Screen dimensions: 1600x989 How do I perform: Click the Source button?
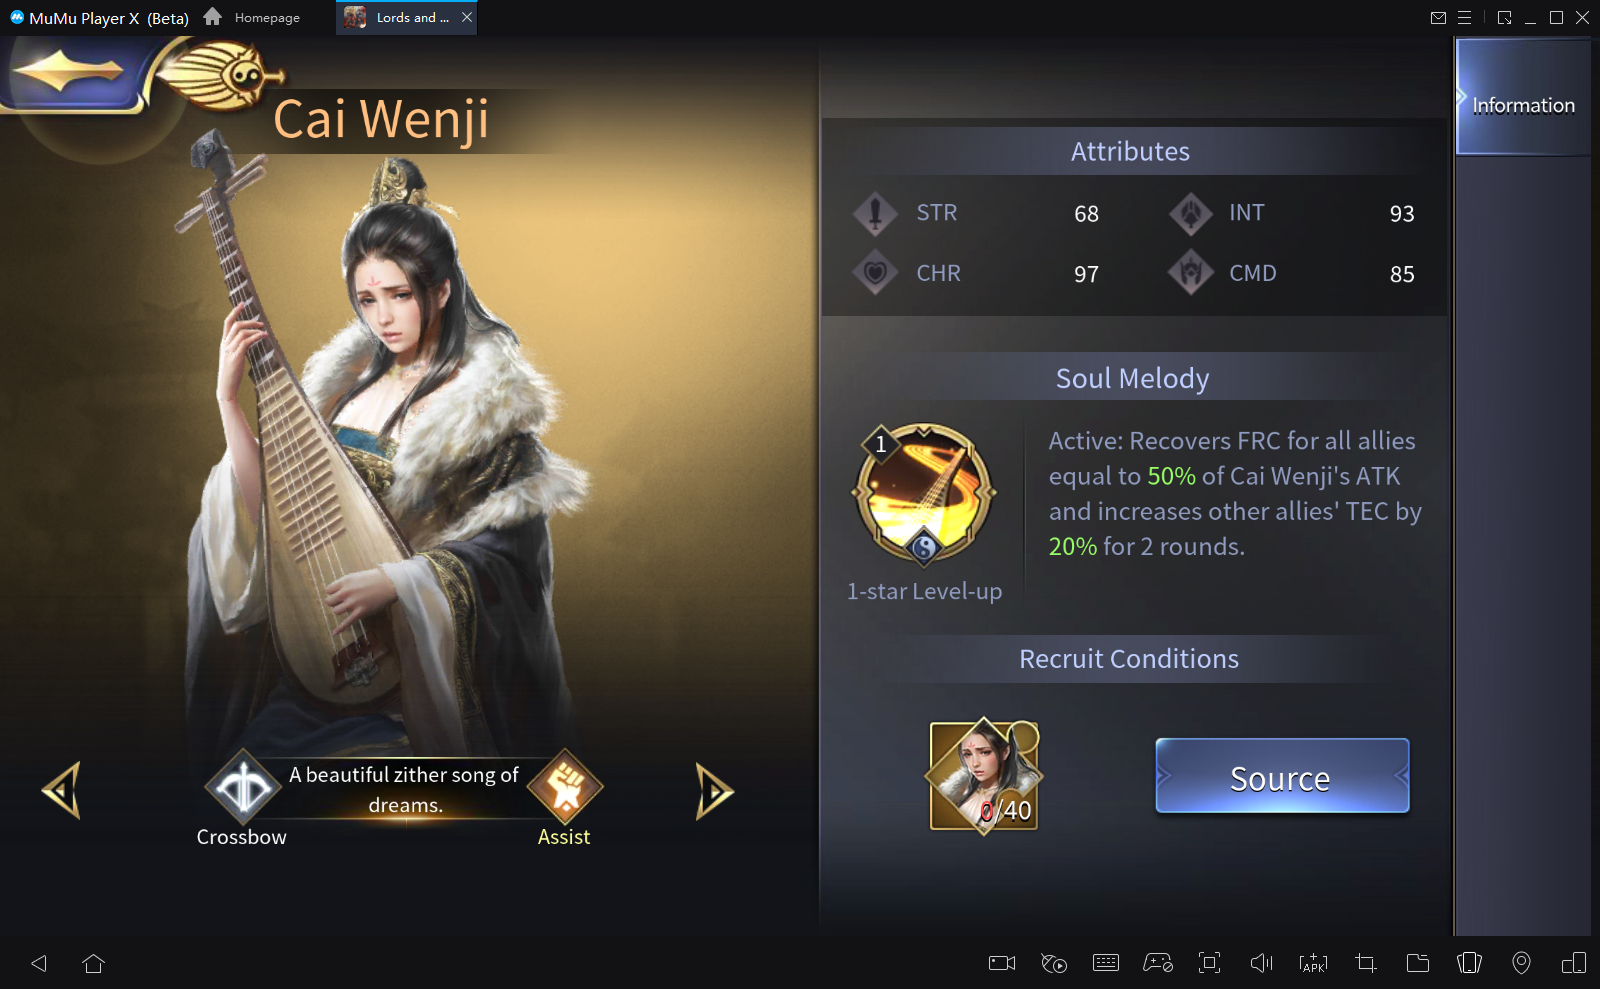tap(1282, 776)
